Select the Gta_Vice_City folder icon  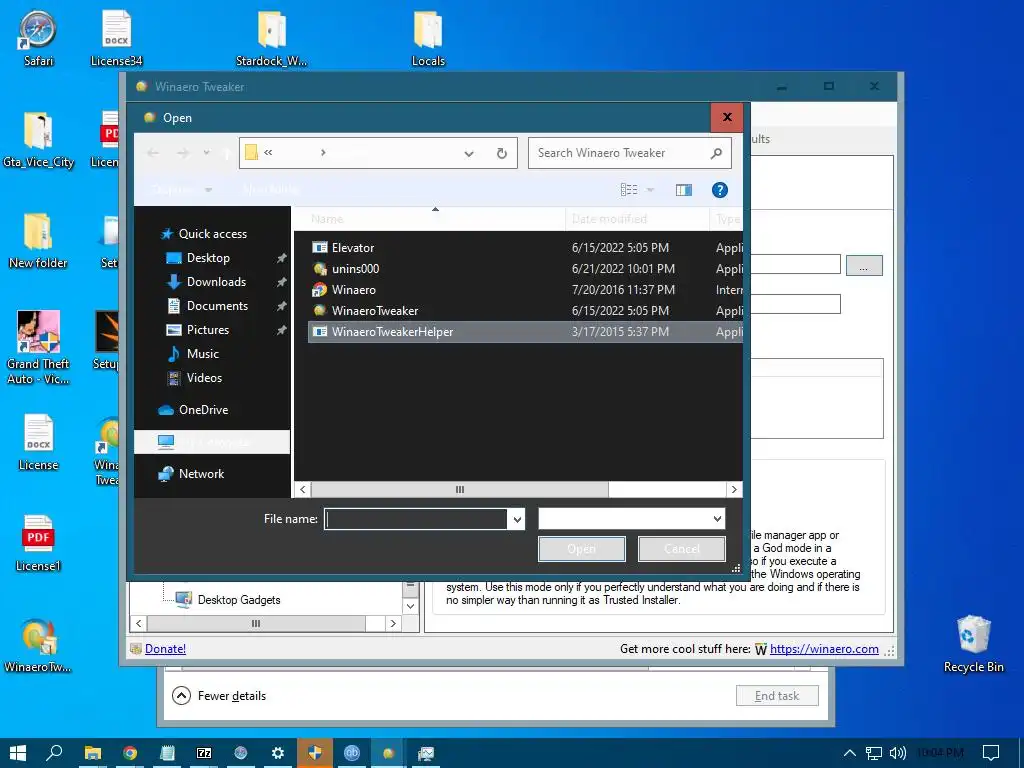pos(38,140)
